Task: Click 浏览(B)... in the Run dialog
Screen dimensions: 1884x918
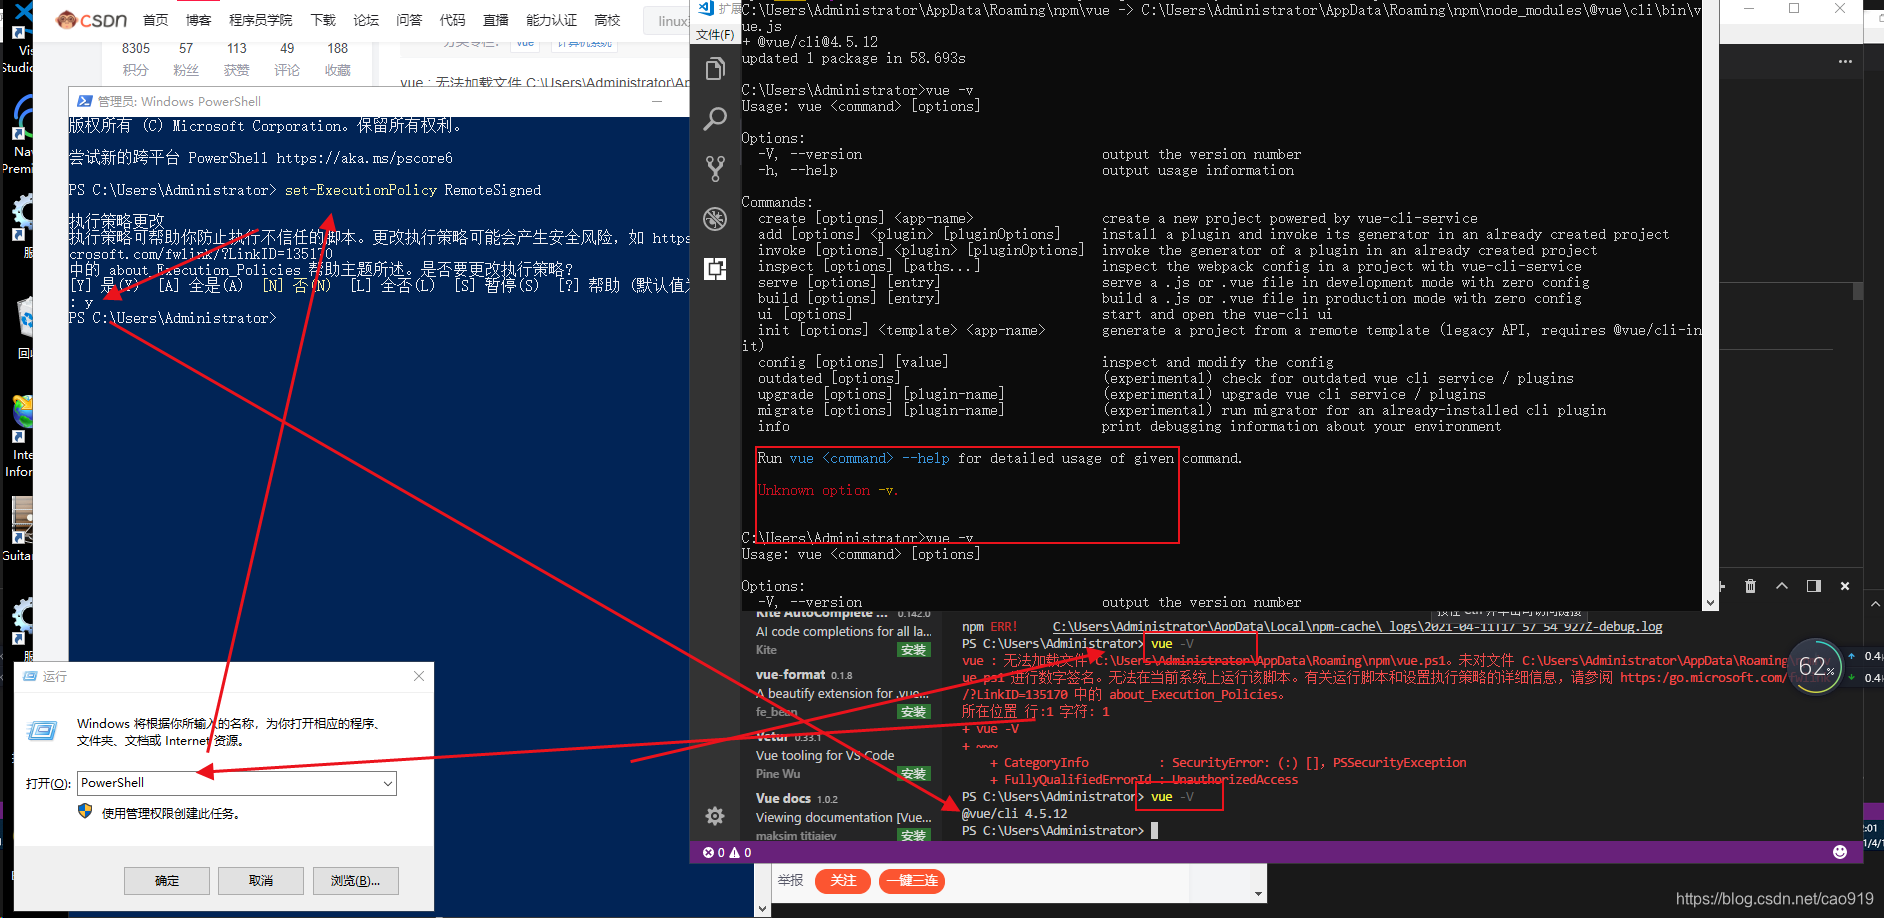Action: coord(355,881)
